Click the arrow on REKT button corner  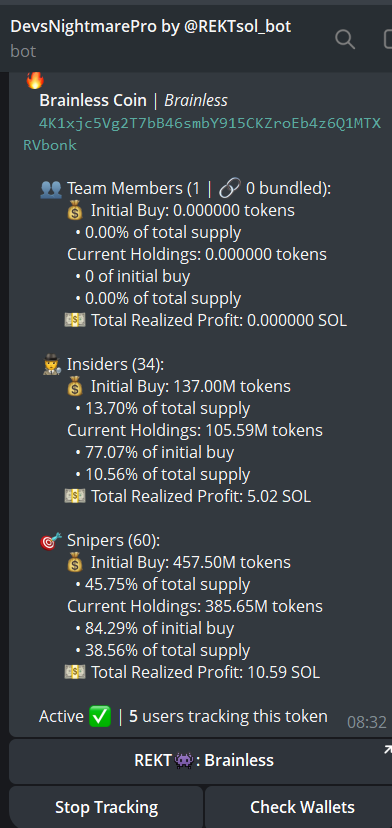(387, 748)
